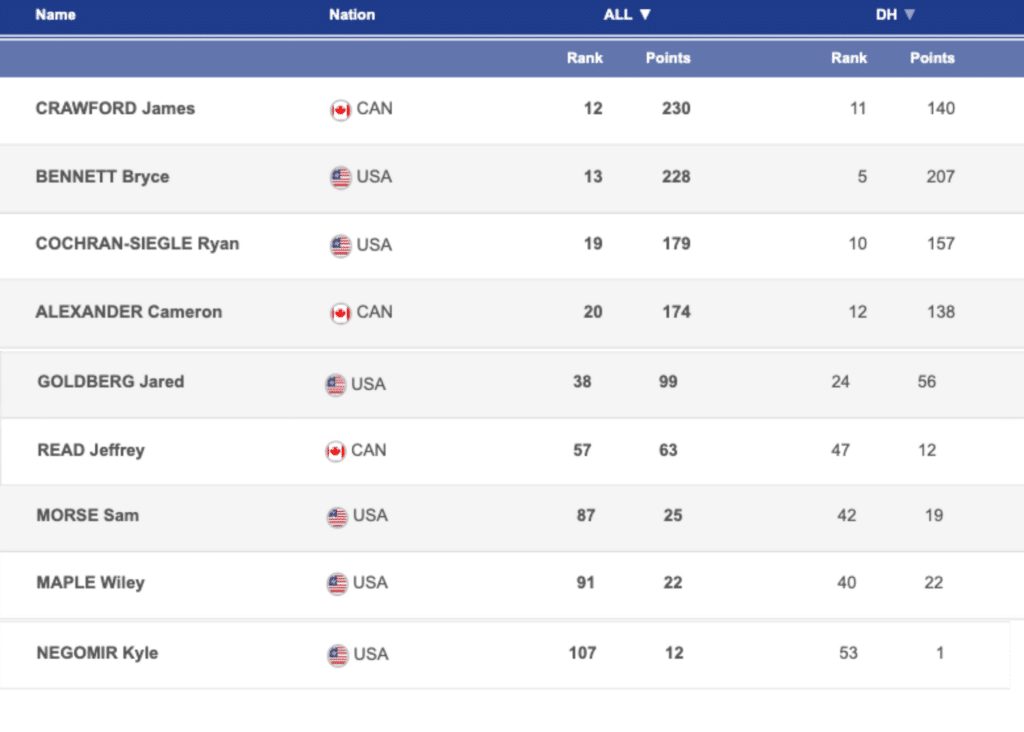The height and width of the screenshot is (732, 1024).
Task: Click the Nation column header
Action: coord(352,15)
